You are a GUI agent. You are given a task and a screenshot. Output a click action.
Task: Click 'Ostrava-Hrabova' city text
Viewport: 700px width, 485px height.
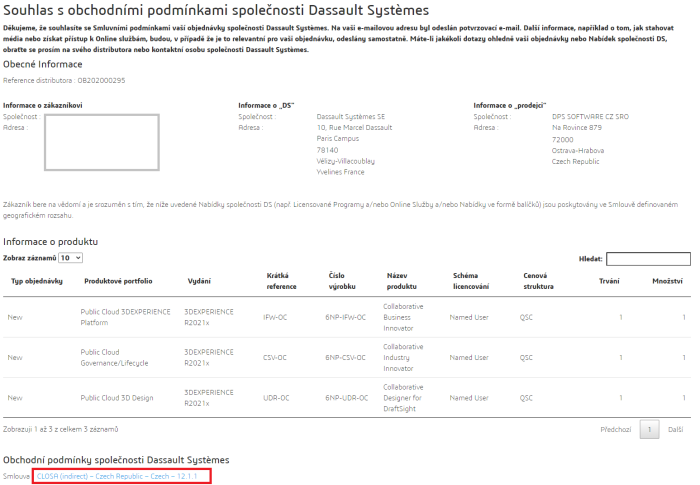pyautogui.click(x=578, y=150)
